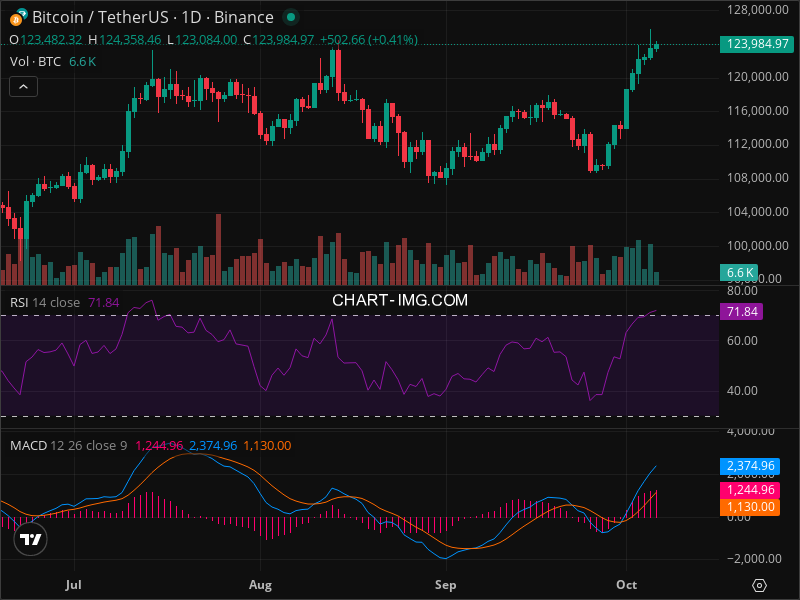The height and width of the screenshot is (600, 800).
Task: Click the pink MACD histogram 1,244.96 axis label
Action: [748, 490]
